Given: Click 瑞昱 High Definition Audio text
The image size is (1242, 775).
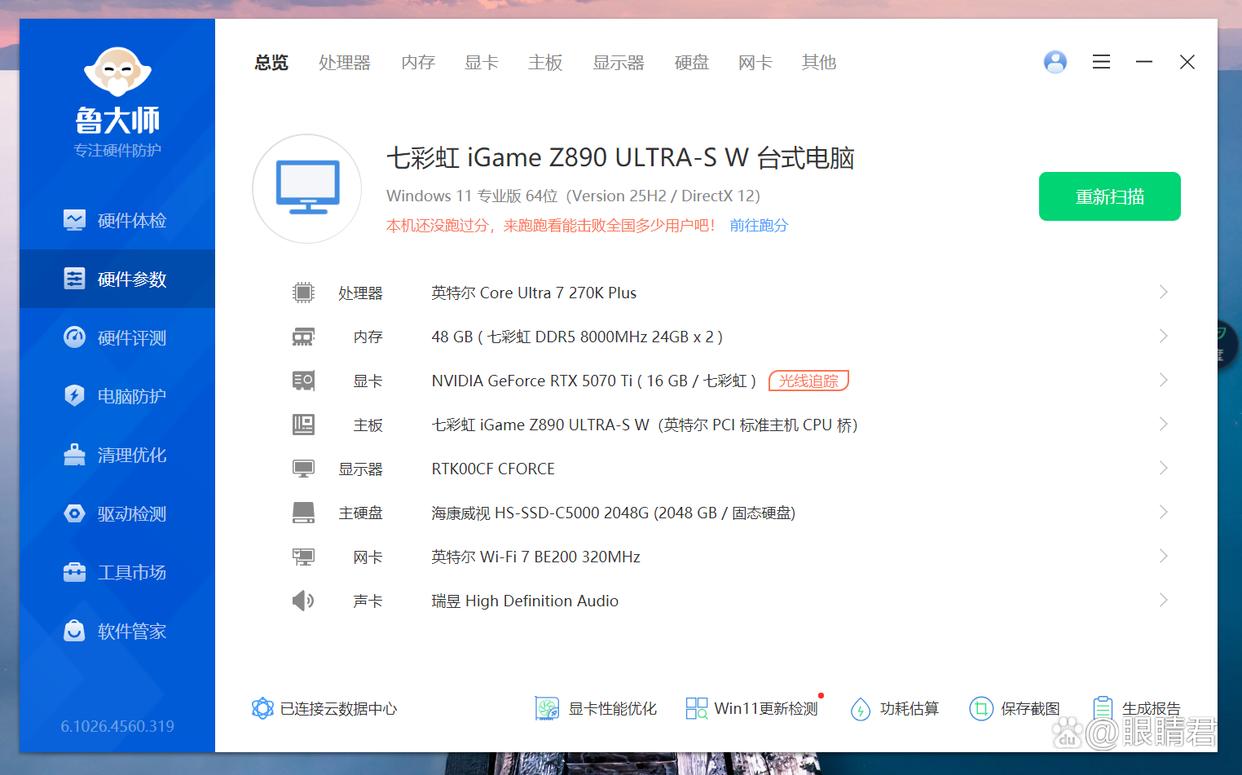Looking at the screenshot, I should coord(525,601).
